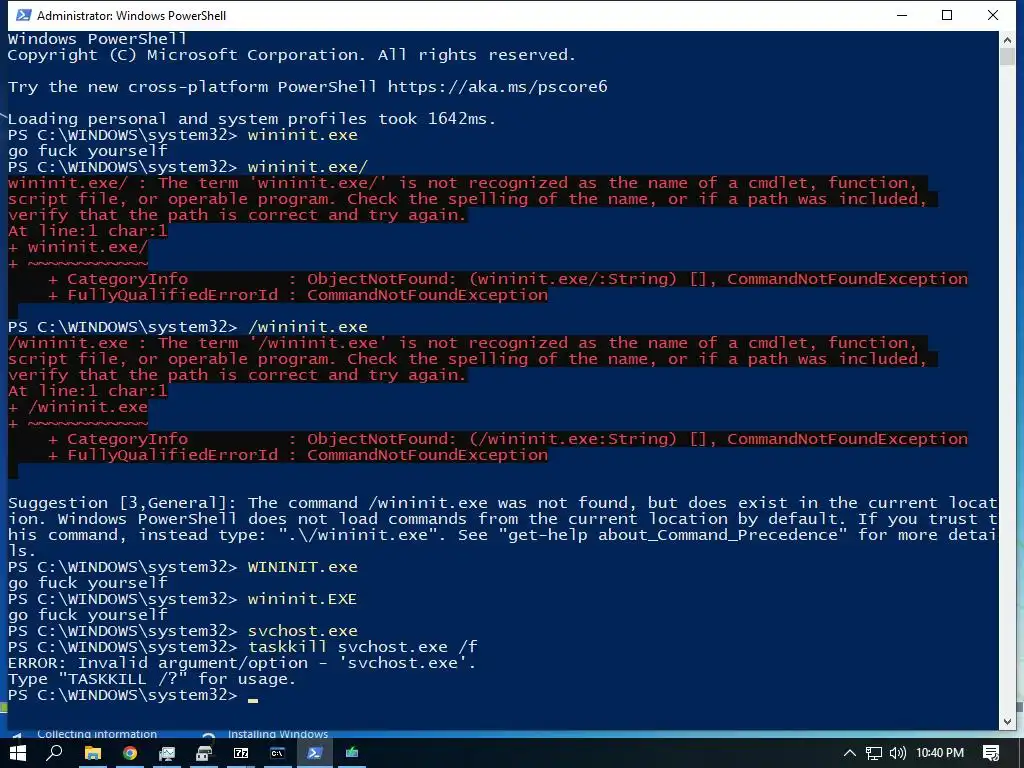The height and width of the screenshot is (768, 1024).
Task: Click the 'Administrator: Windows PowerShell' title text
Action: point(131,15)
